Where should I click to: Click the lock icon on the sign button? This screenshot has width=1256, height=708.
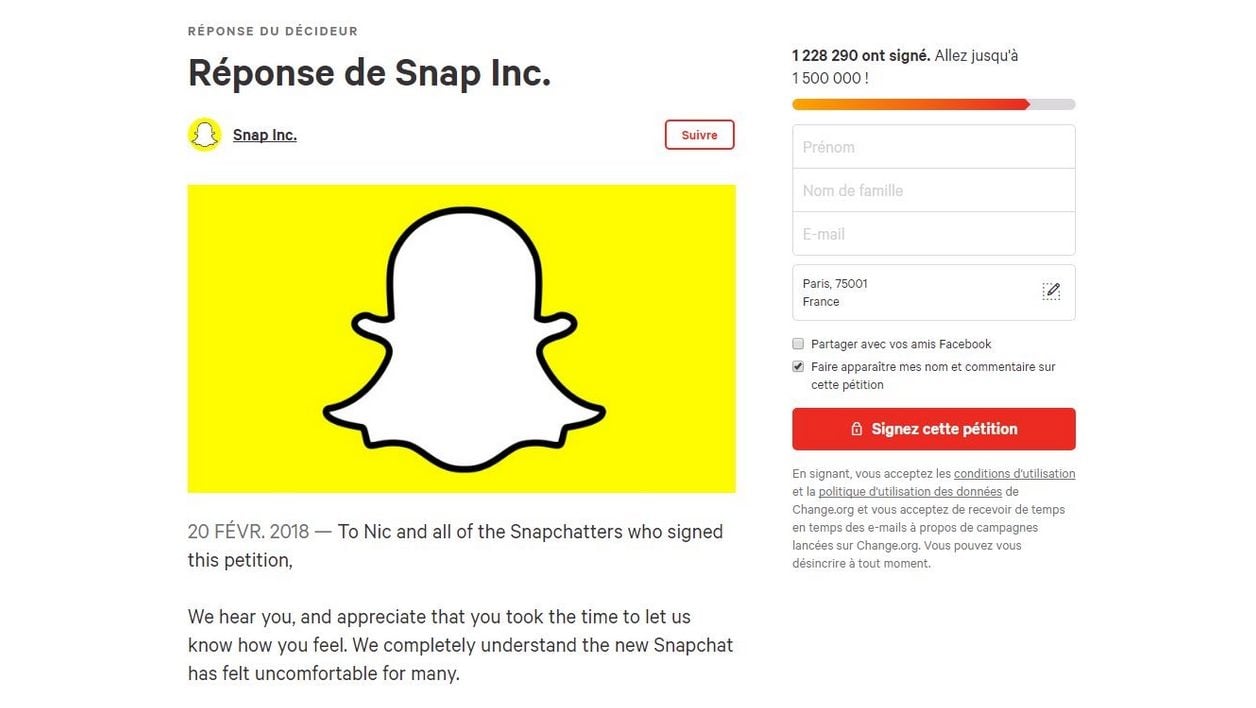tap(856, 429)
